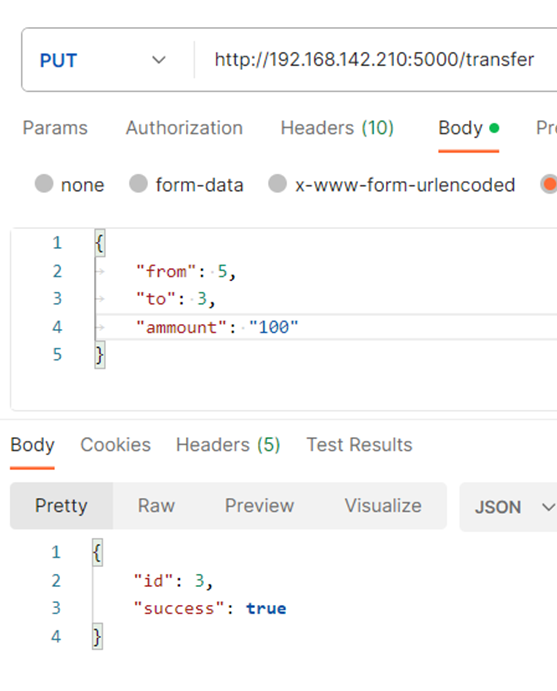Open the JSON format dropdown
557x691 pixels.
pos(509,507)
